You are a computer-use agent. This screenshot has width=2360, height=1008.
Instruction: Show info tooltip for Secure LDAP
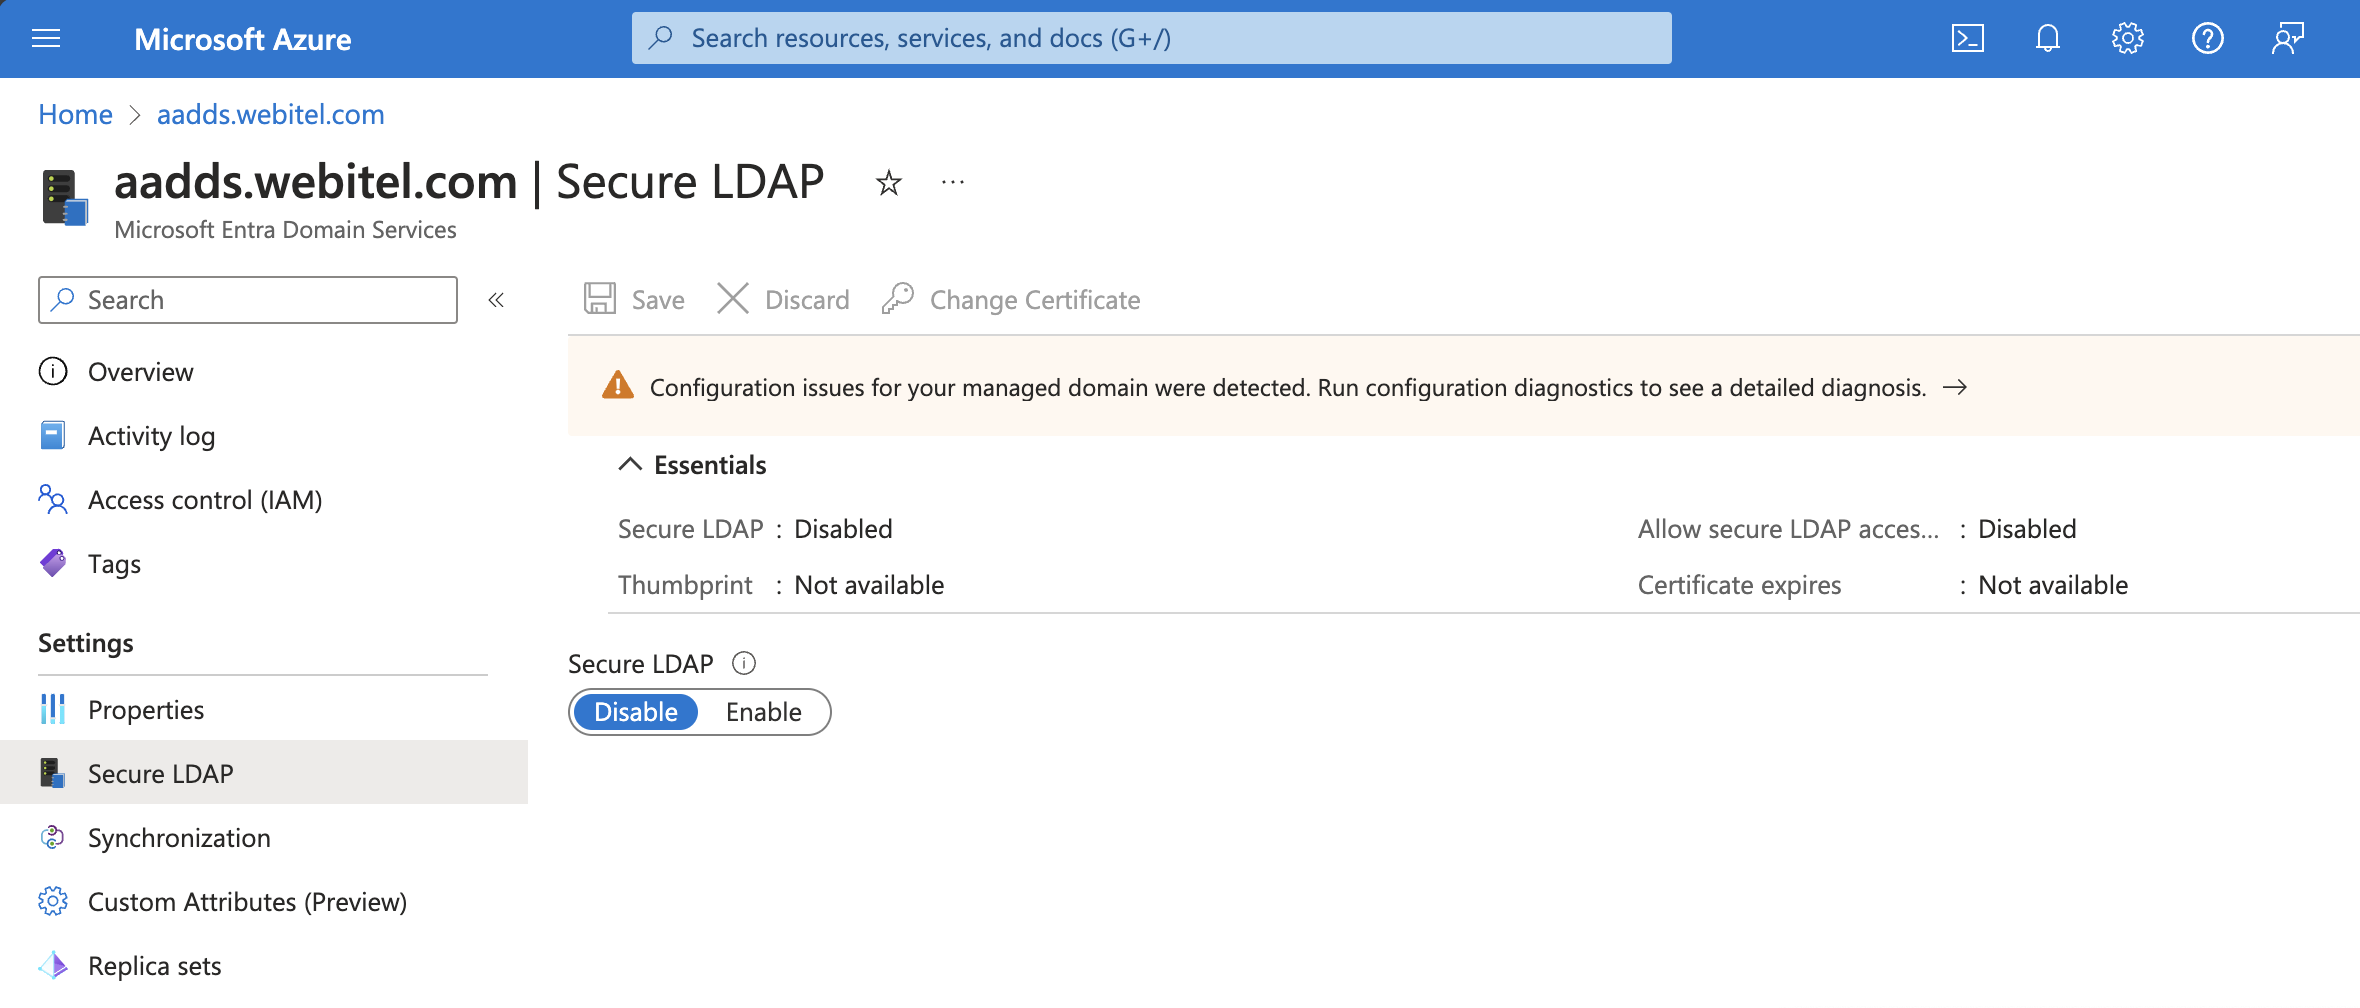[x=744, y=663]
